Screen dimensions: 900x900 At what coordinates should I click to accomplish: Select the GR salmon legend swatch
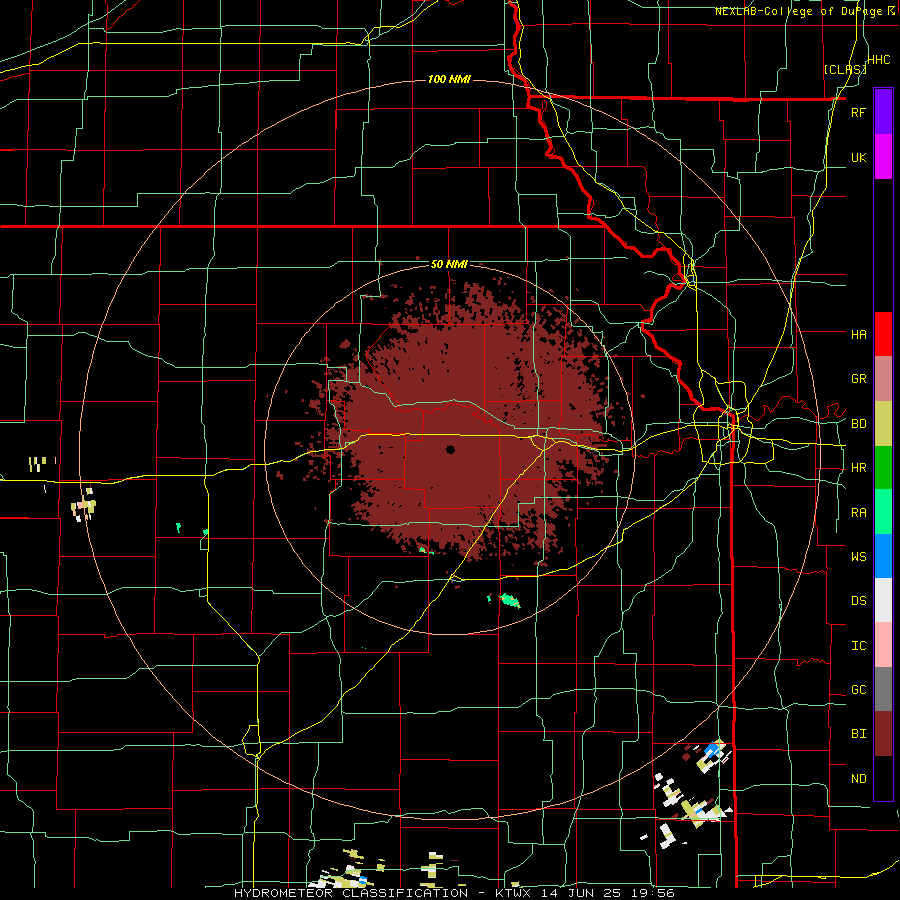(x=883, y=379)
